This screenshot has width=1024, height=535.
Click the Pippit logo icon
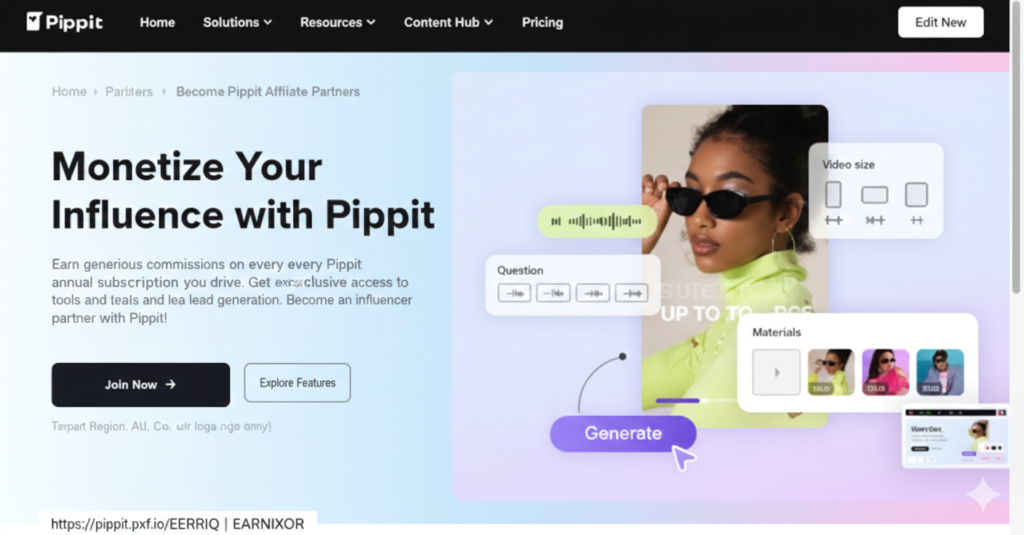point(34,22)
